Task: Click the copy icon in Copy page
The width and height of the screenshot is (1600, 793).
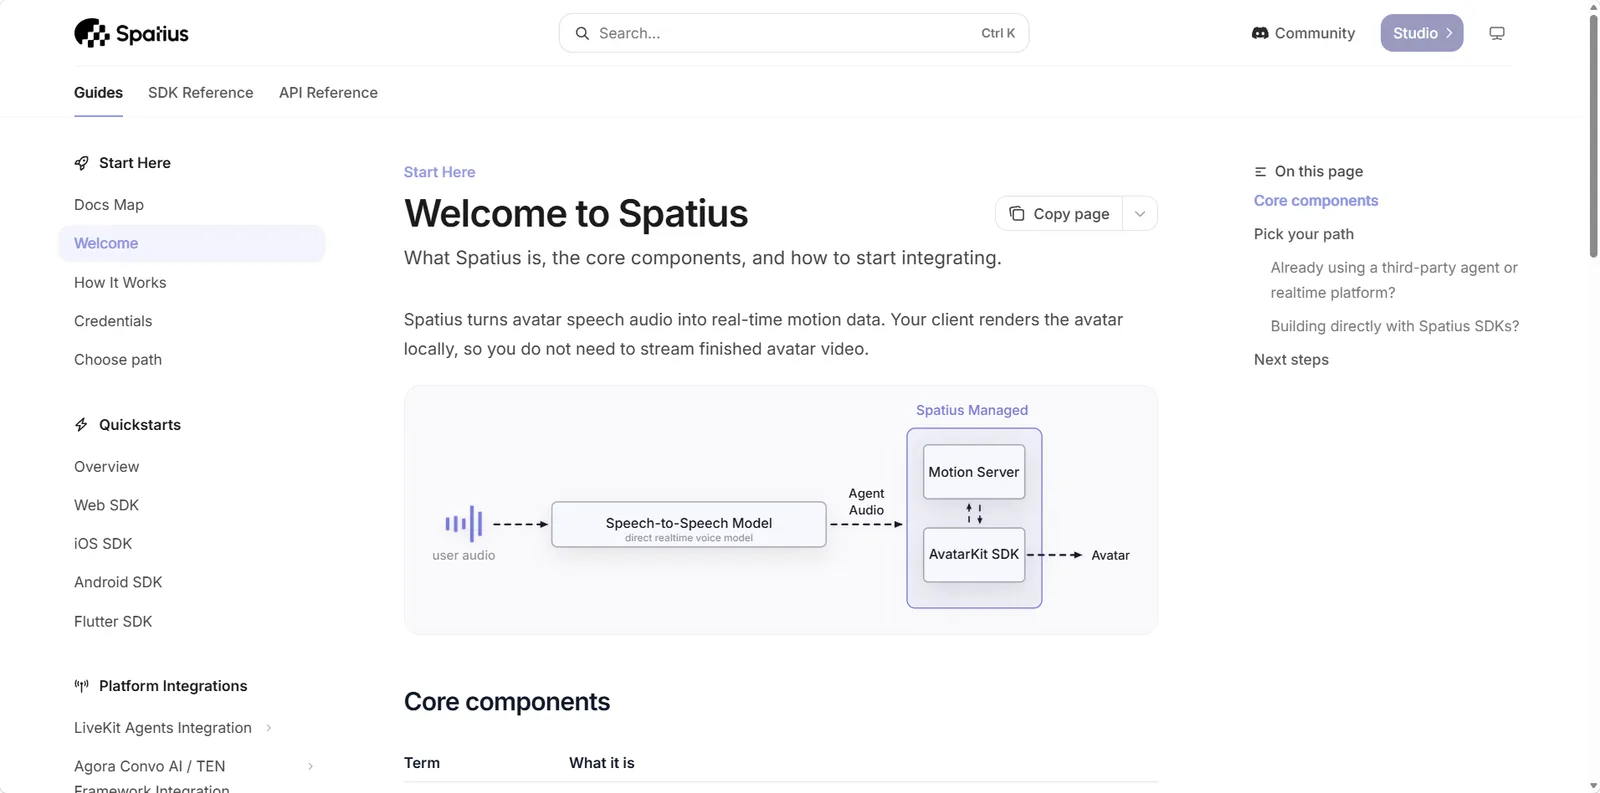Action: point(1017,214)
